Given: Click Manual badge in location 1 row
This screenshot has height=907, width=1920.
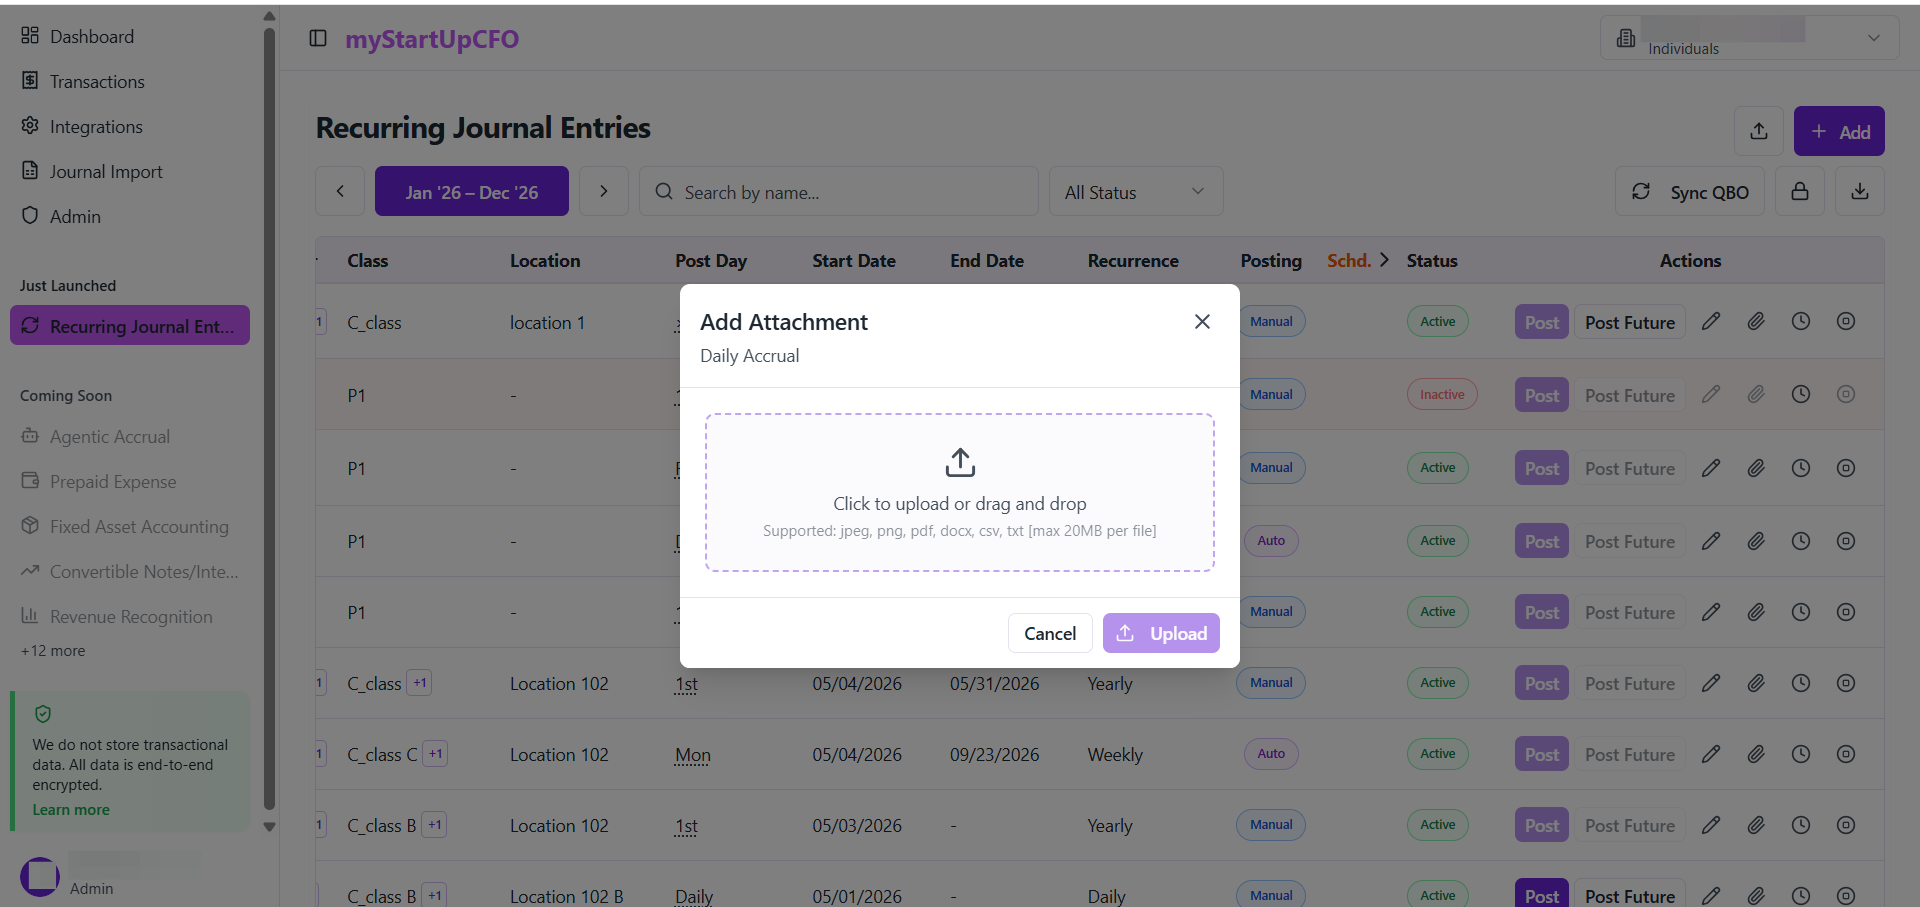Looking at the screenshot, I should (x=1271, y=321).
